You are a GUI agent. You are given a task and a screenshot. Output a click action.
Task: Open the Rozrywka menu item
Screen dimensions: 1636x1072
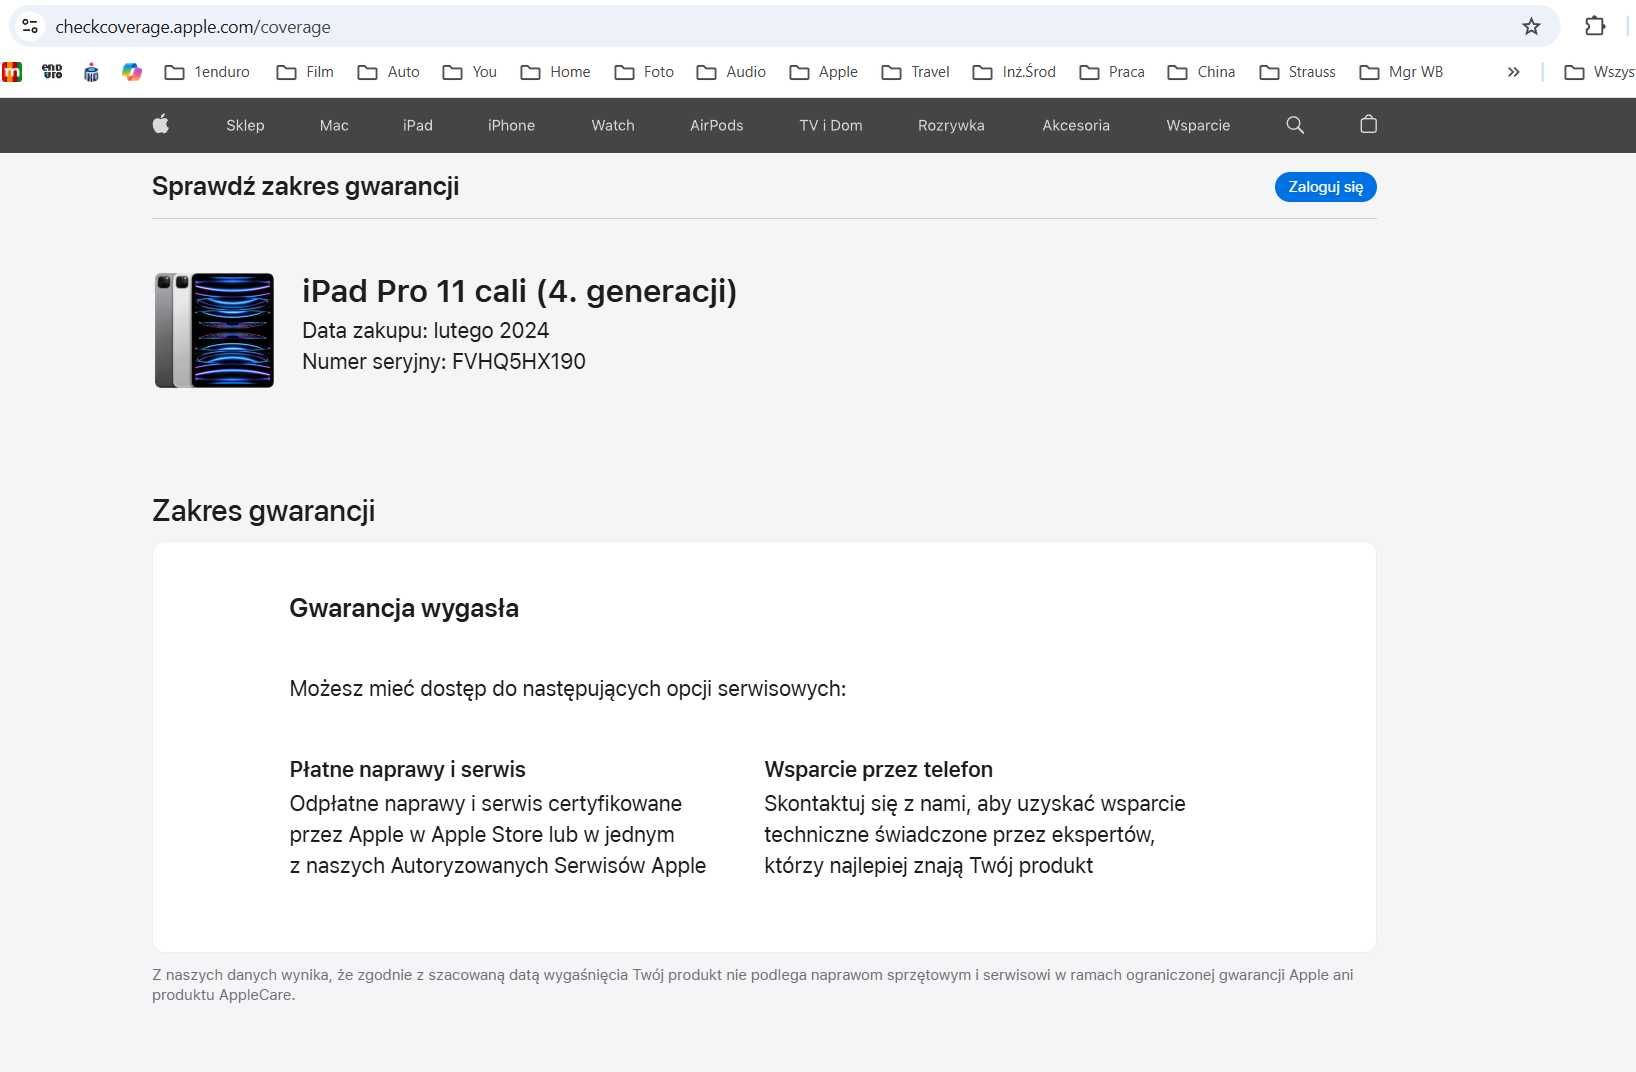pyautogui.click(x=951, y=125)
